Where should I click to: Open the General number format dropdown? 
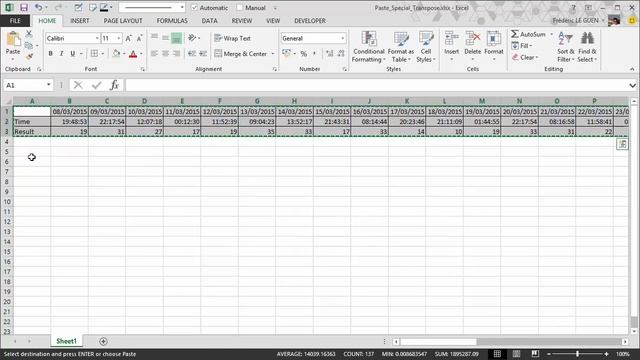[342, 38]
